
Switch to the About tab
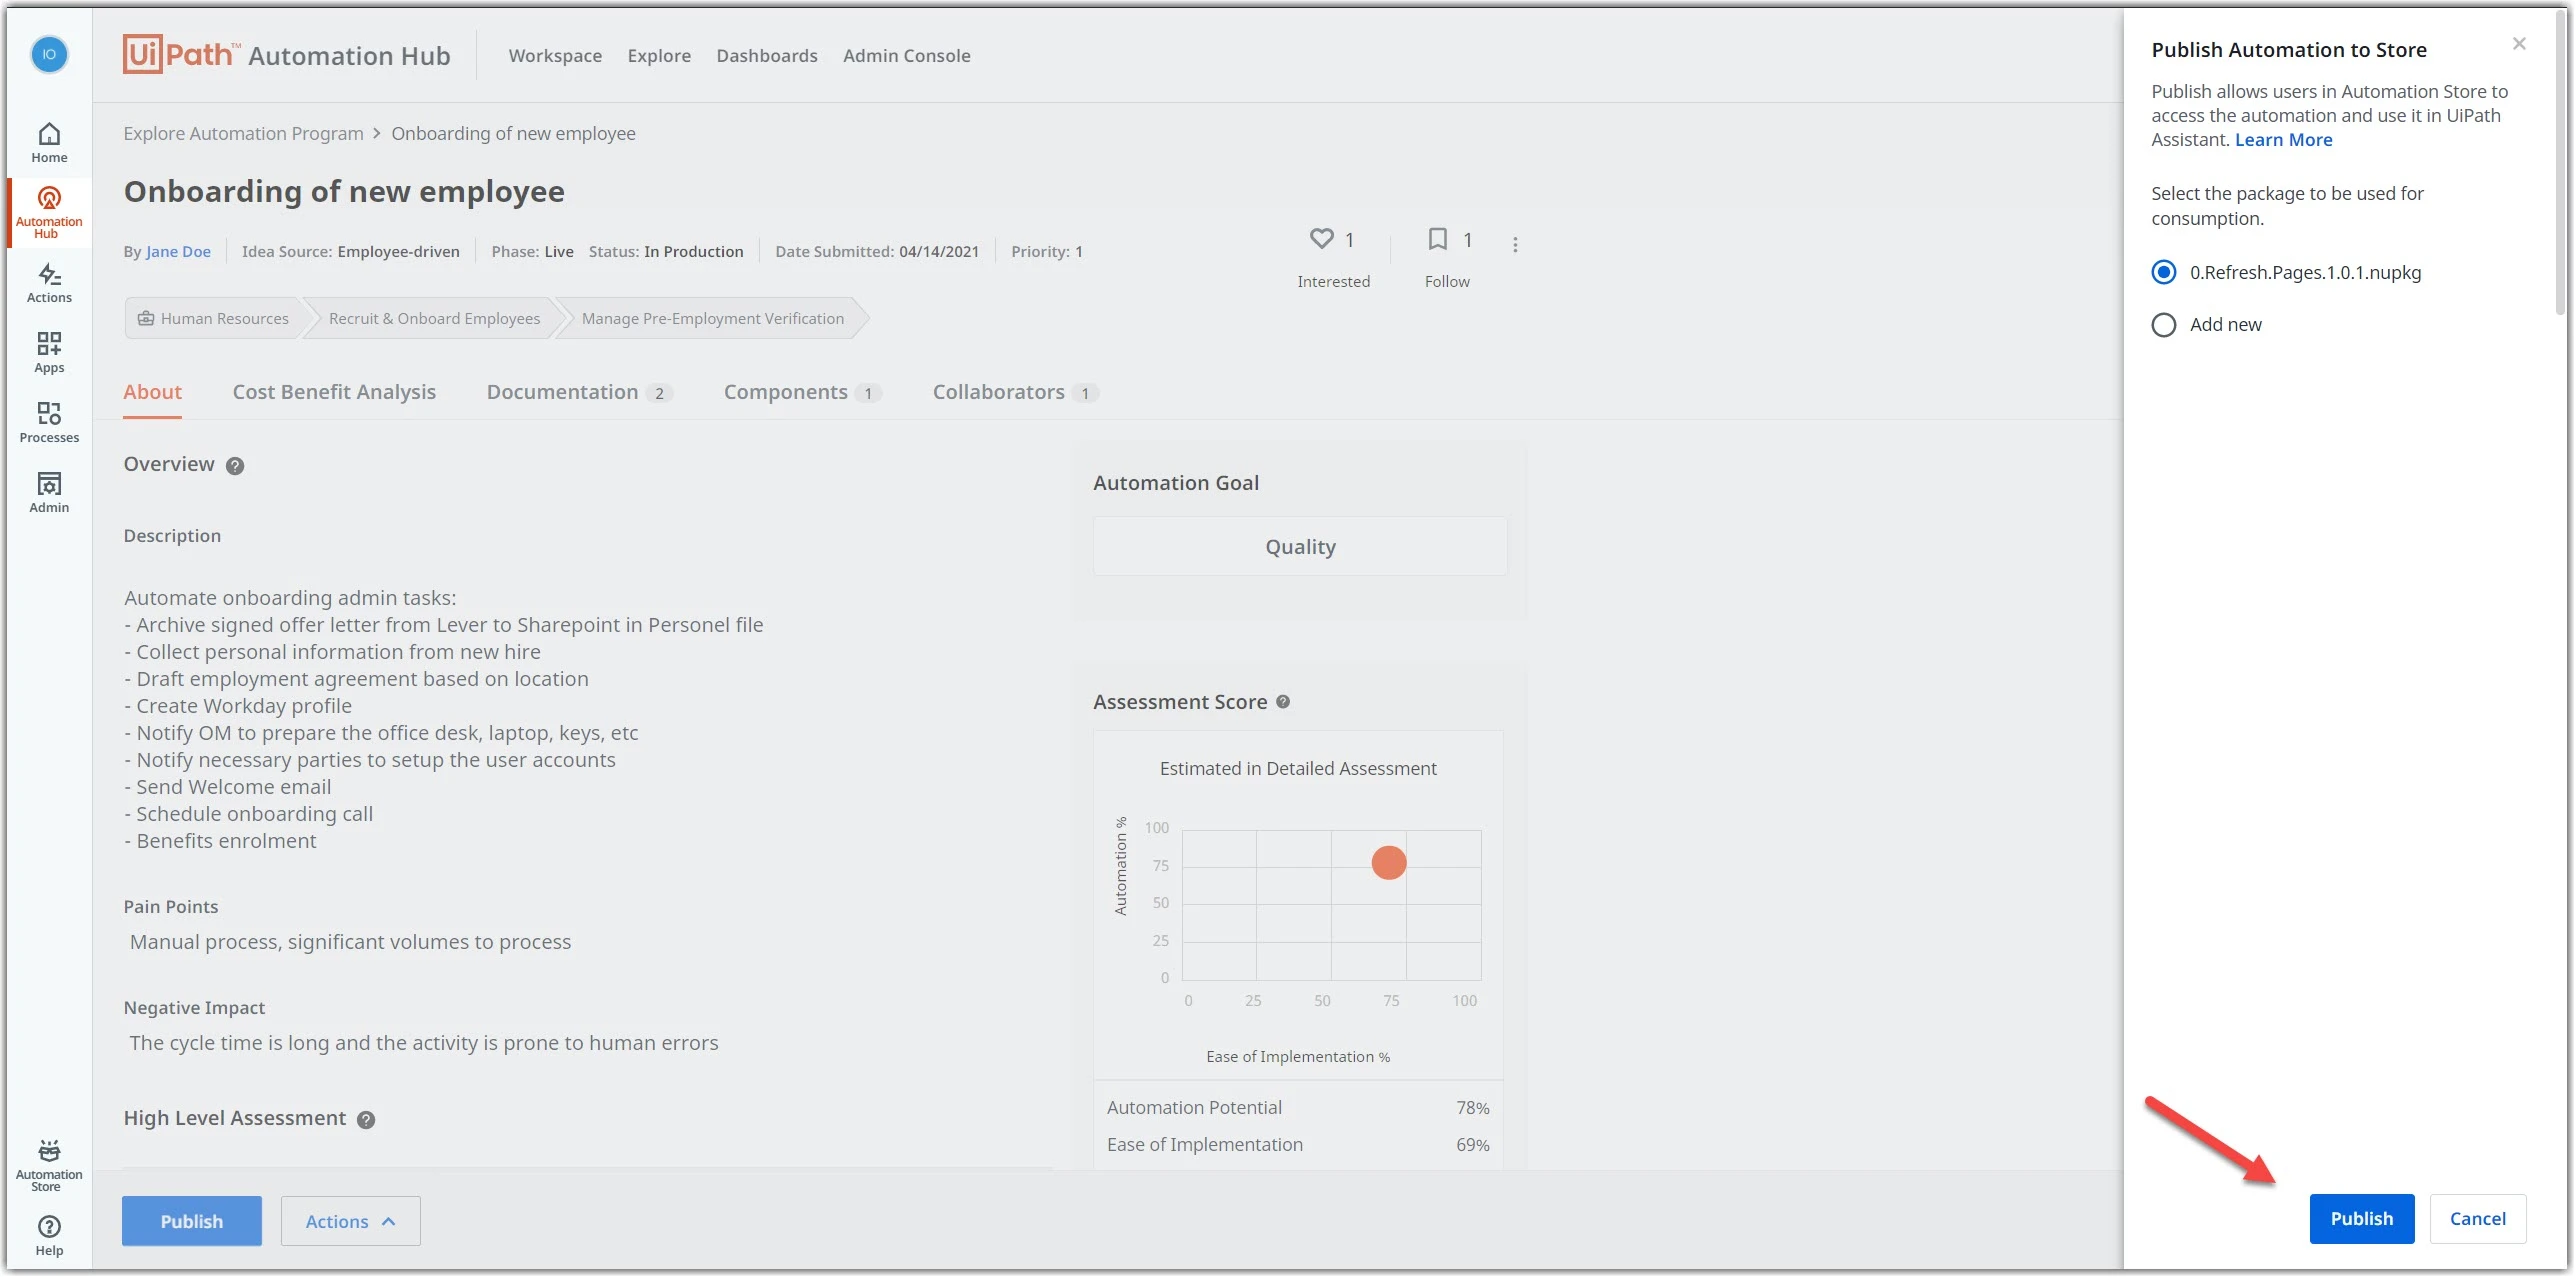[152, 392]
